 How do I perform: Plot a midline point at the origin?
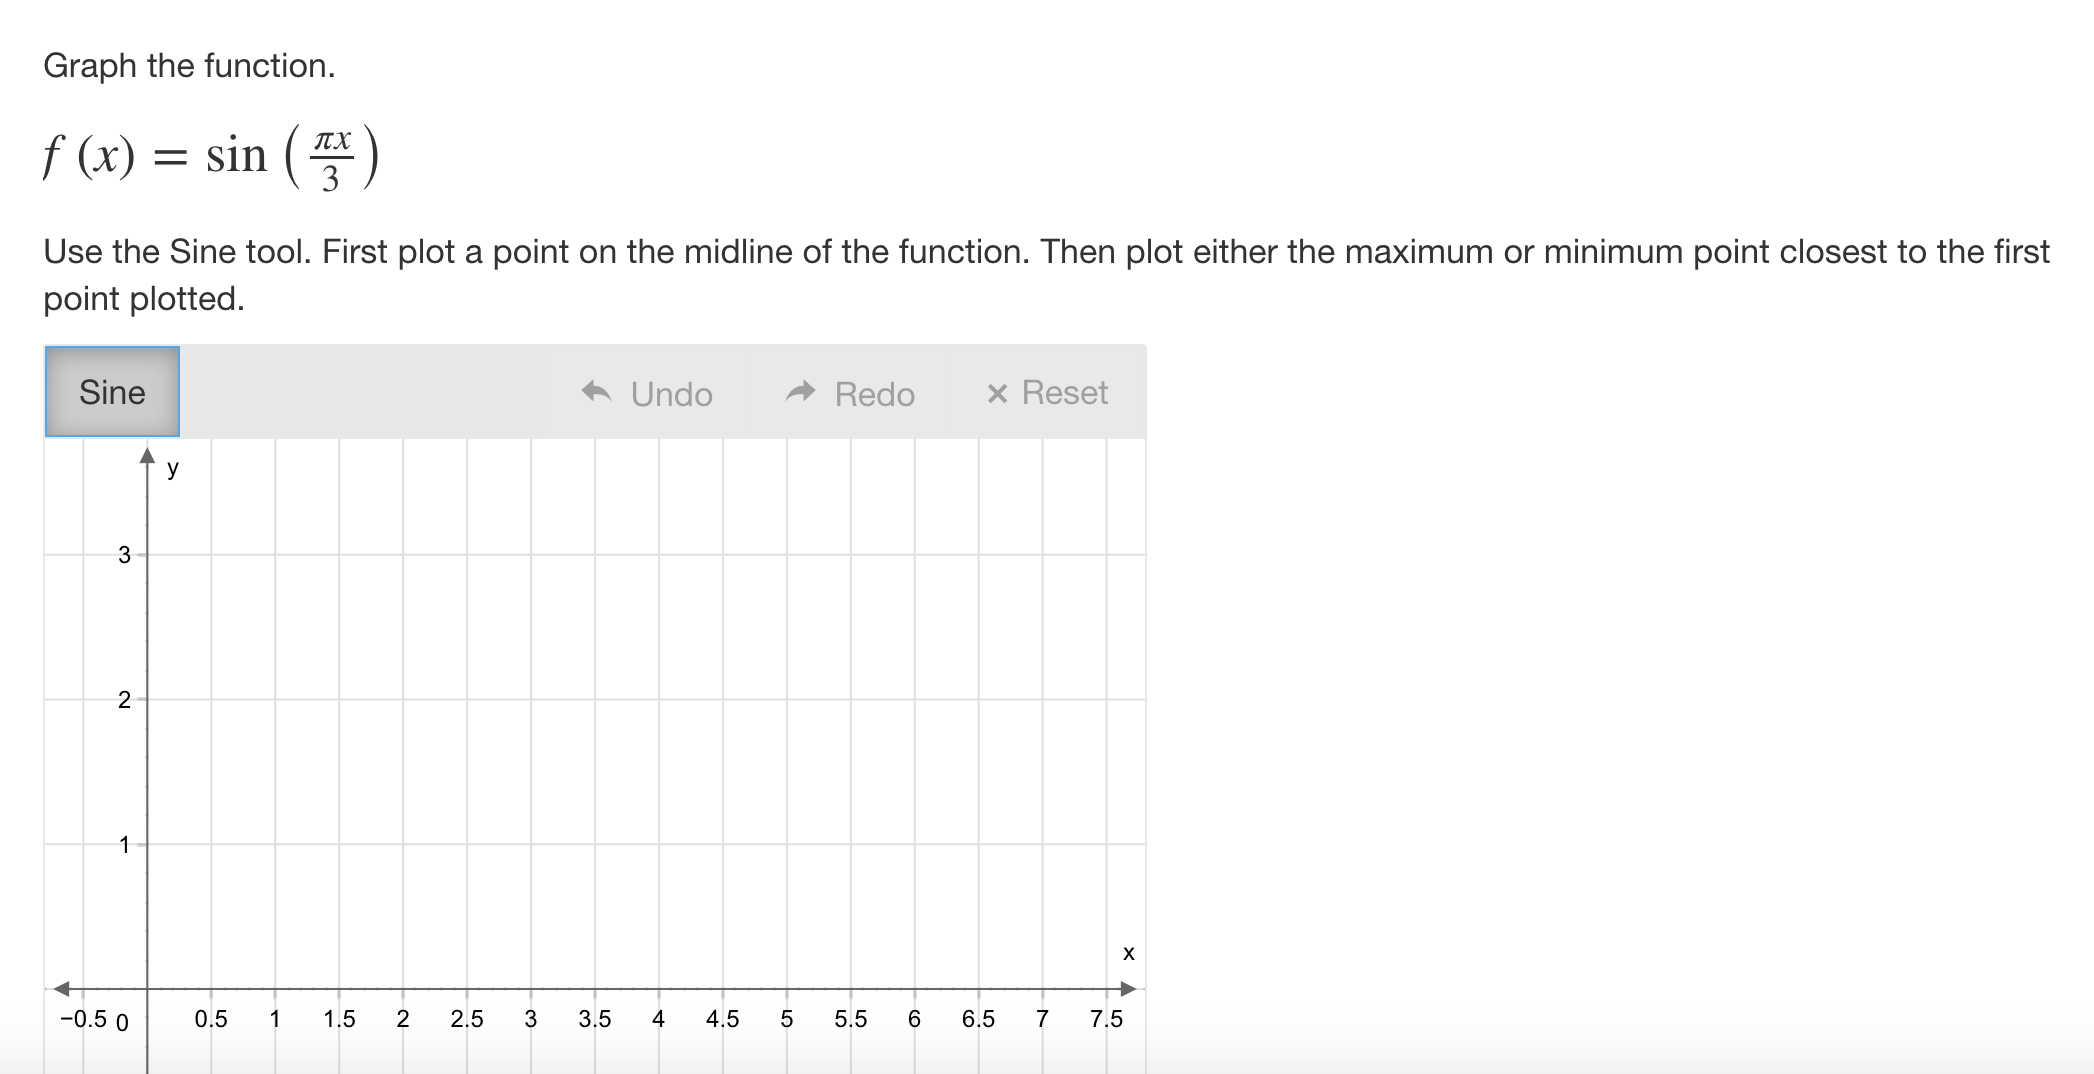pyautogui.click(x=147, y=988)
